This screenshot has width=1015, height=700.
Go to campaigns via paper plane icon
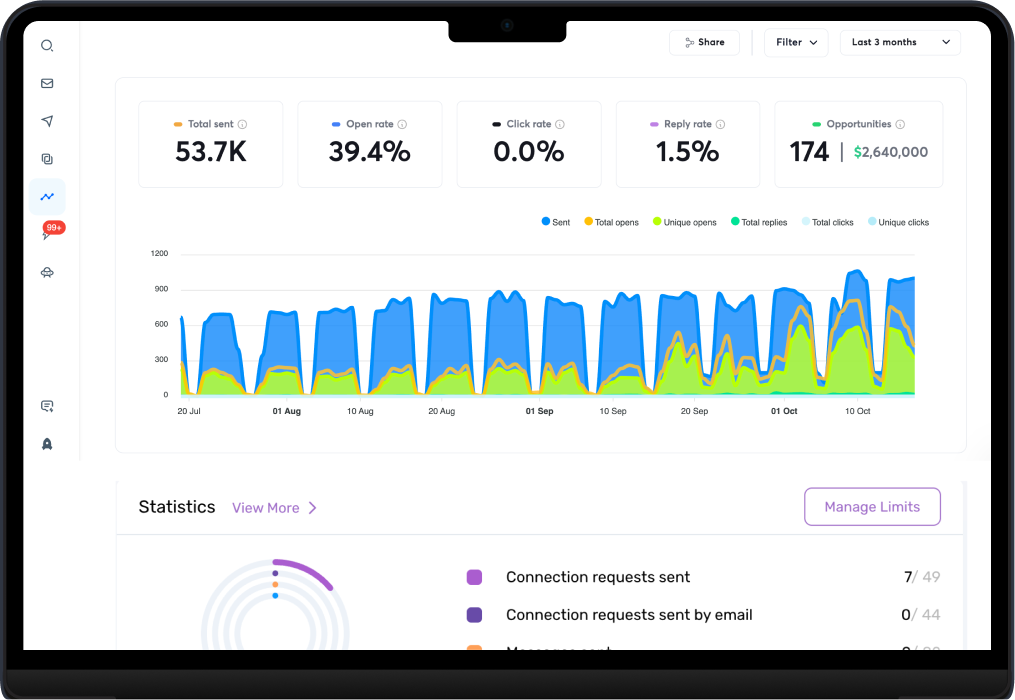click(47, 121)
